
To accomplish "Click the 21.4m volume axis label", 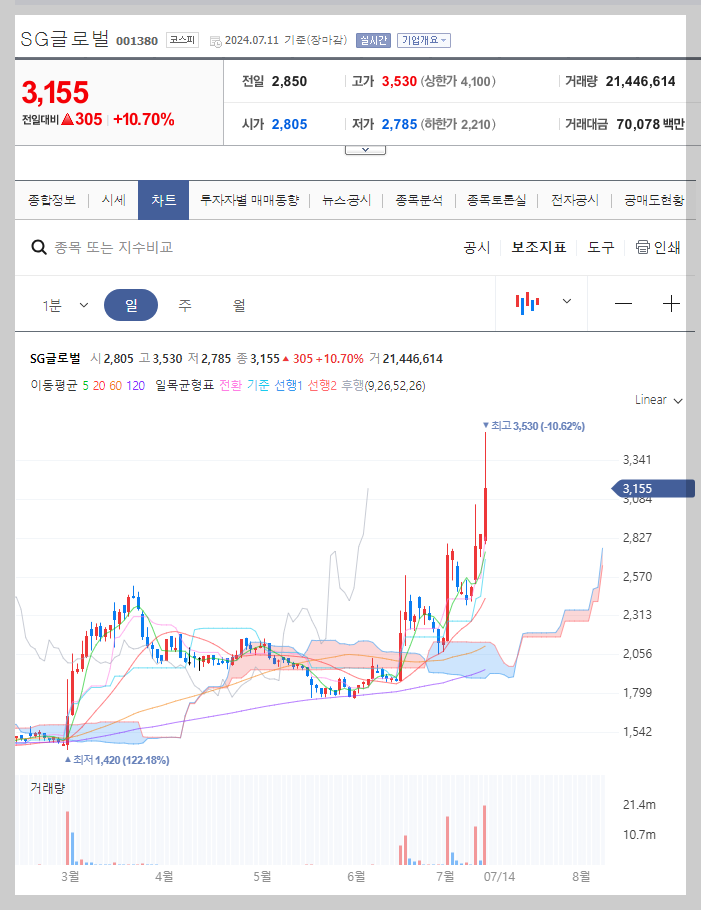I will point(639,804).
